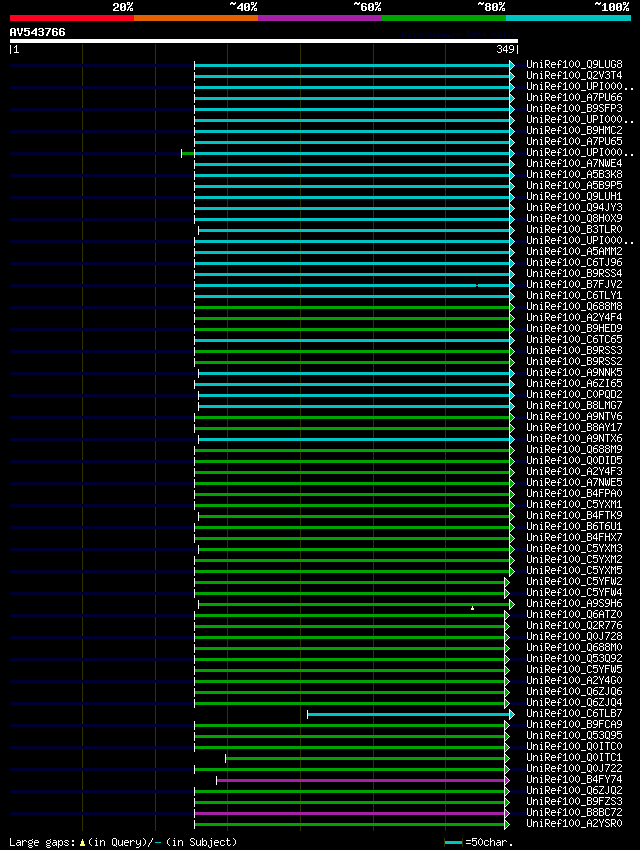Select the hit label UniRef100_Q9LUH1

coord(574,196)
